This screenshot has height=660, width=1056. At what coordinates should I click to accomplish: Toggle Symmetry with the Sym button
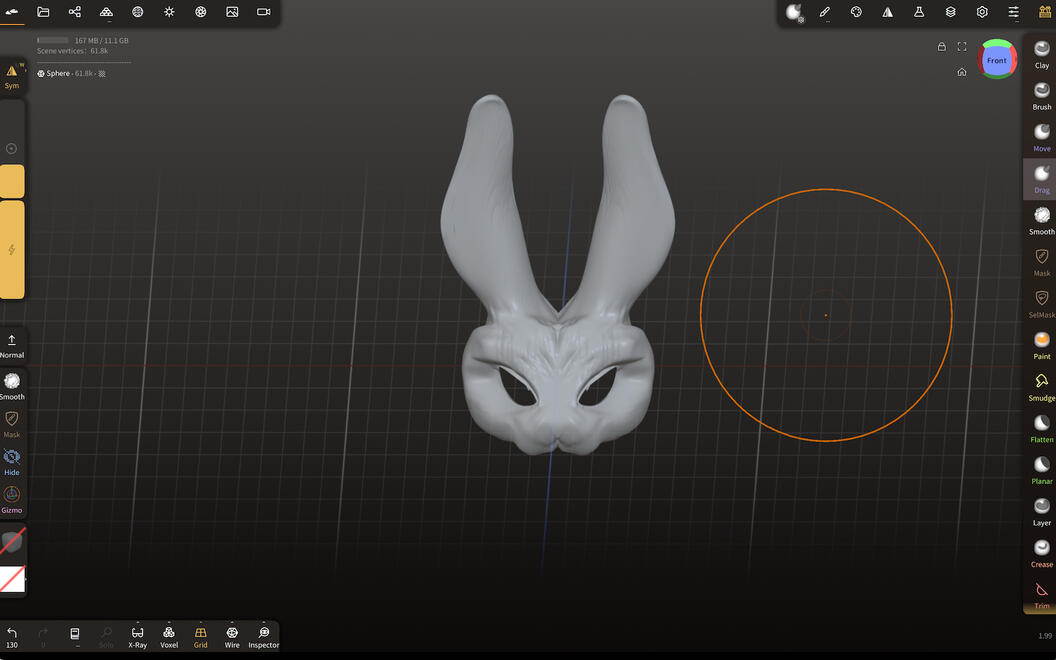point(12,75)
